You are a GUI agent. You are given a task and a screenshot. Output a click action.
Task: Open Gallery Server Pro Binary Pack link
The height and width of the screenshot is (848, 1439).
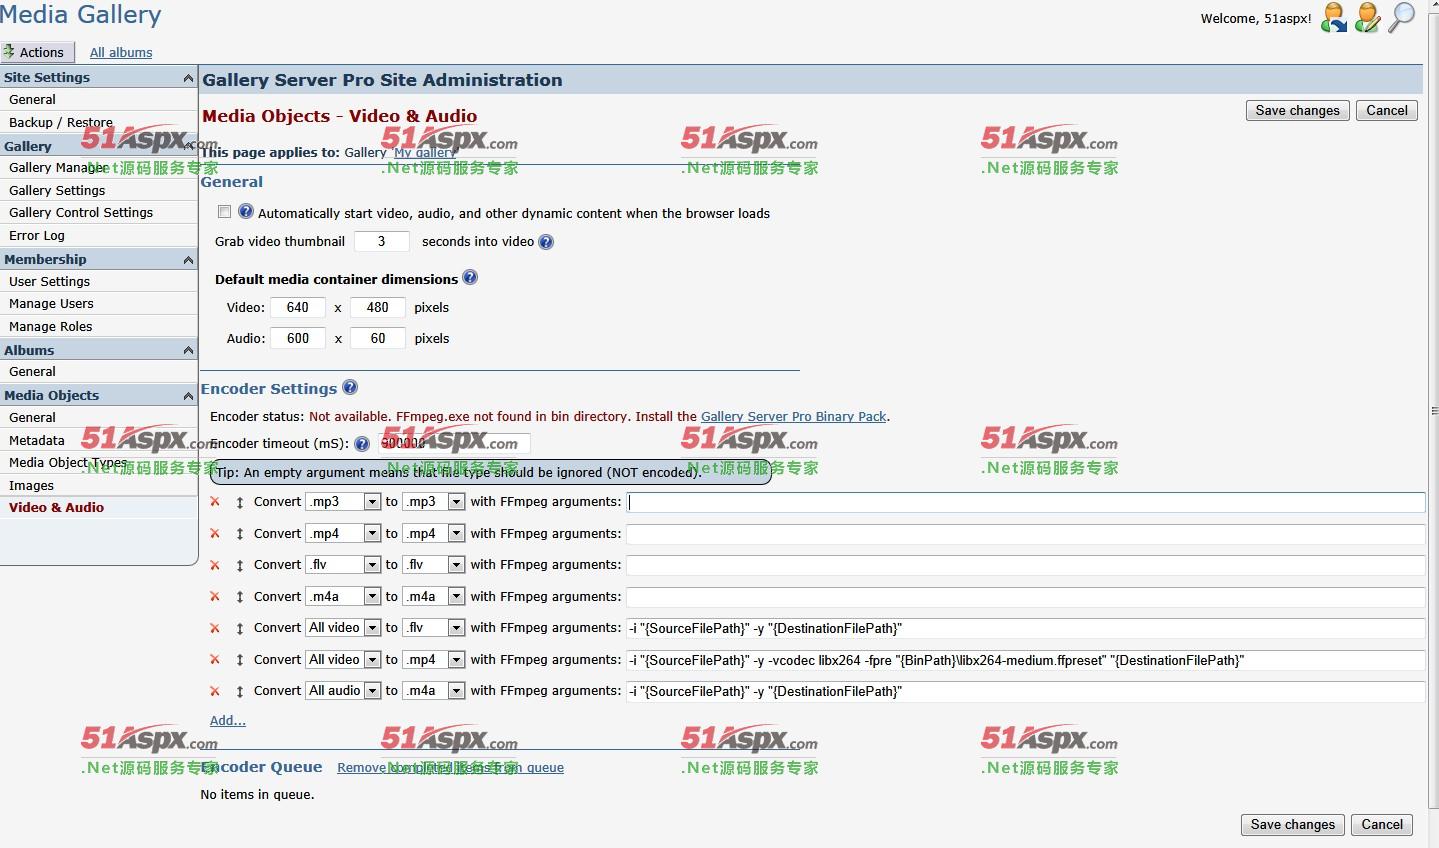pos(794,416)
